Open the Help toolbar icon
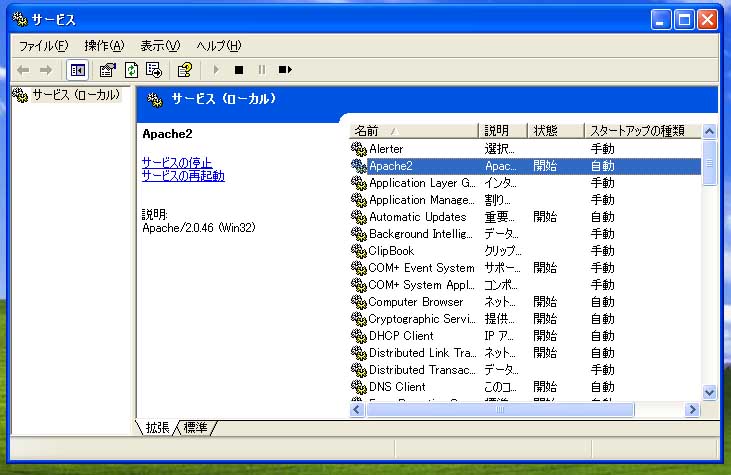This screenshot has height=475, width=731. point(185,70)
